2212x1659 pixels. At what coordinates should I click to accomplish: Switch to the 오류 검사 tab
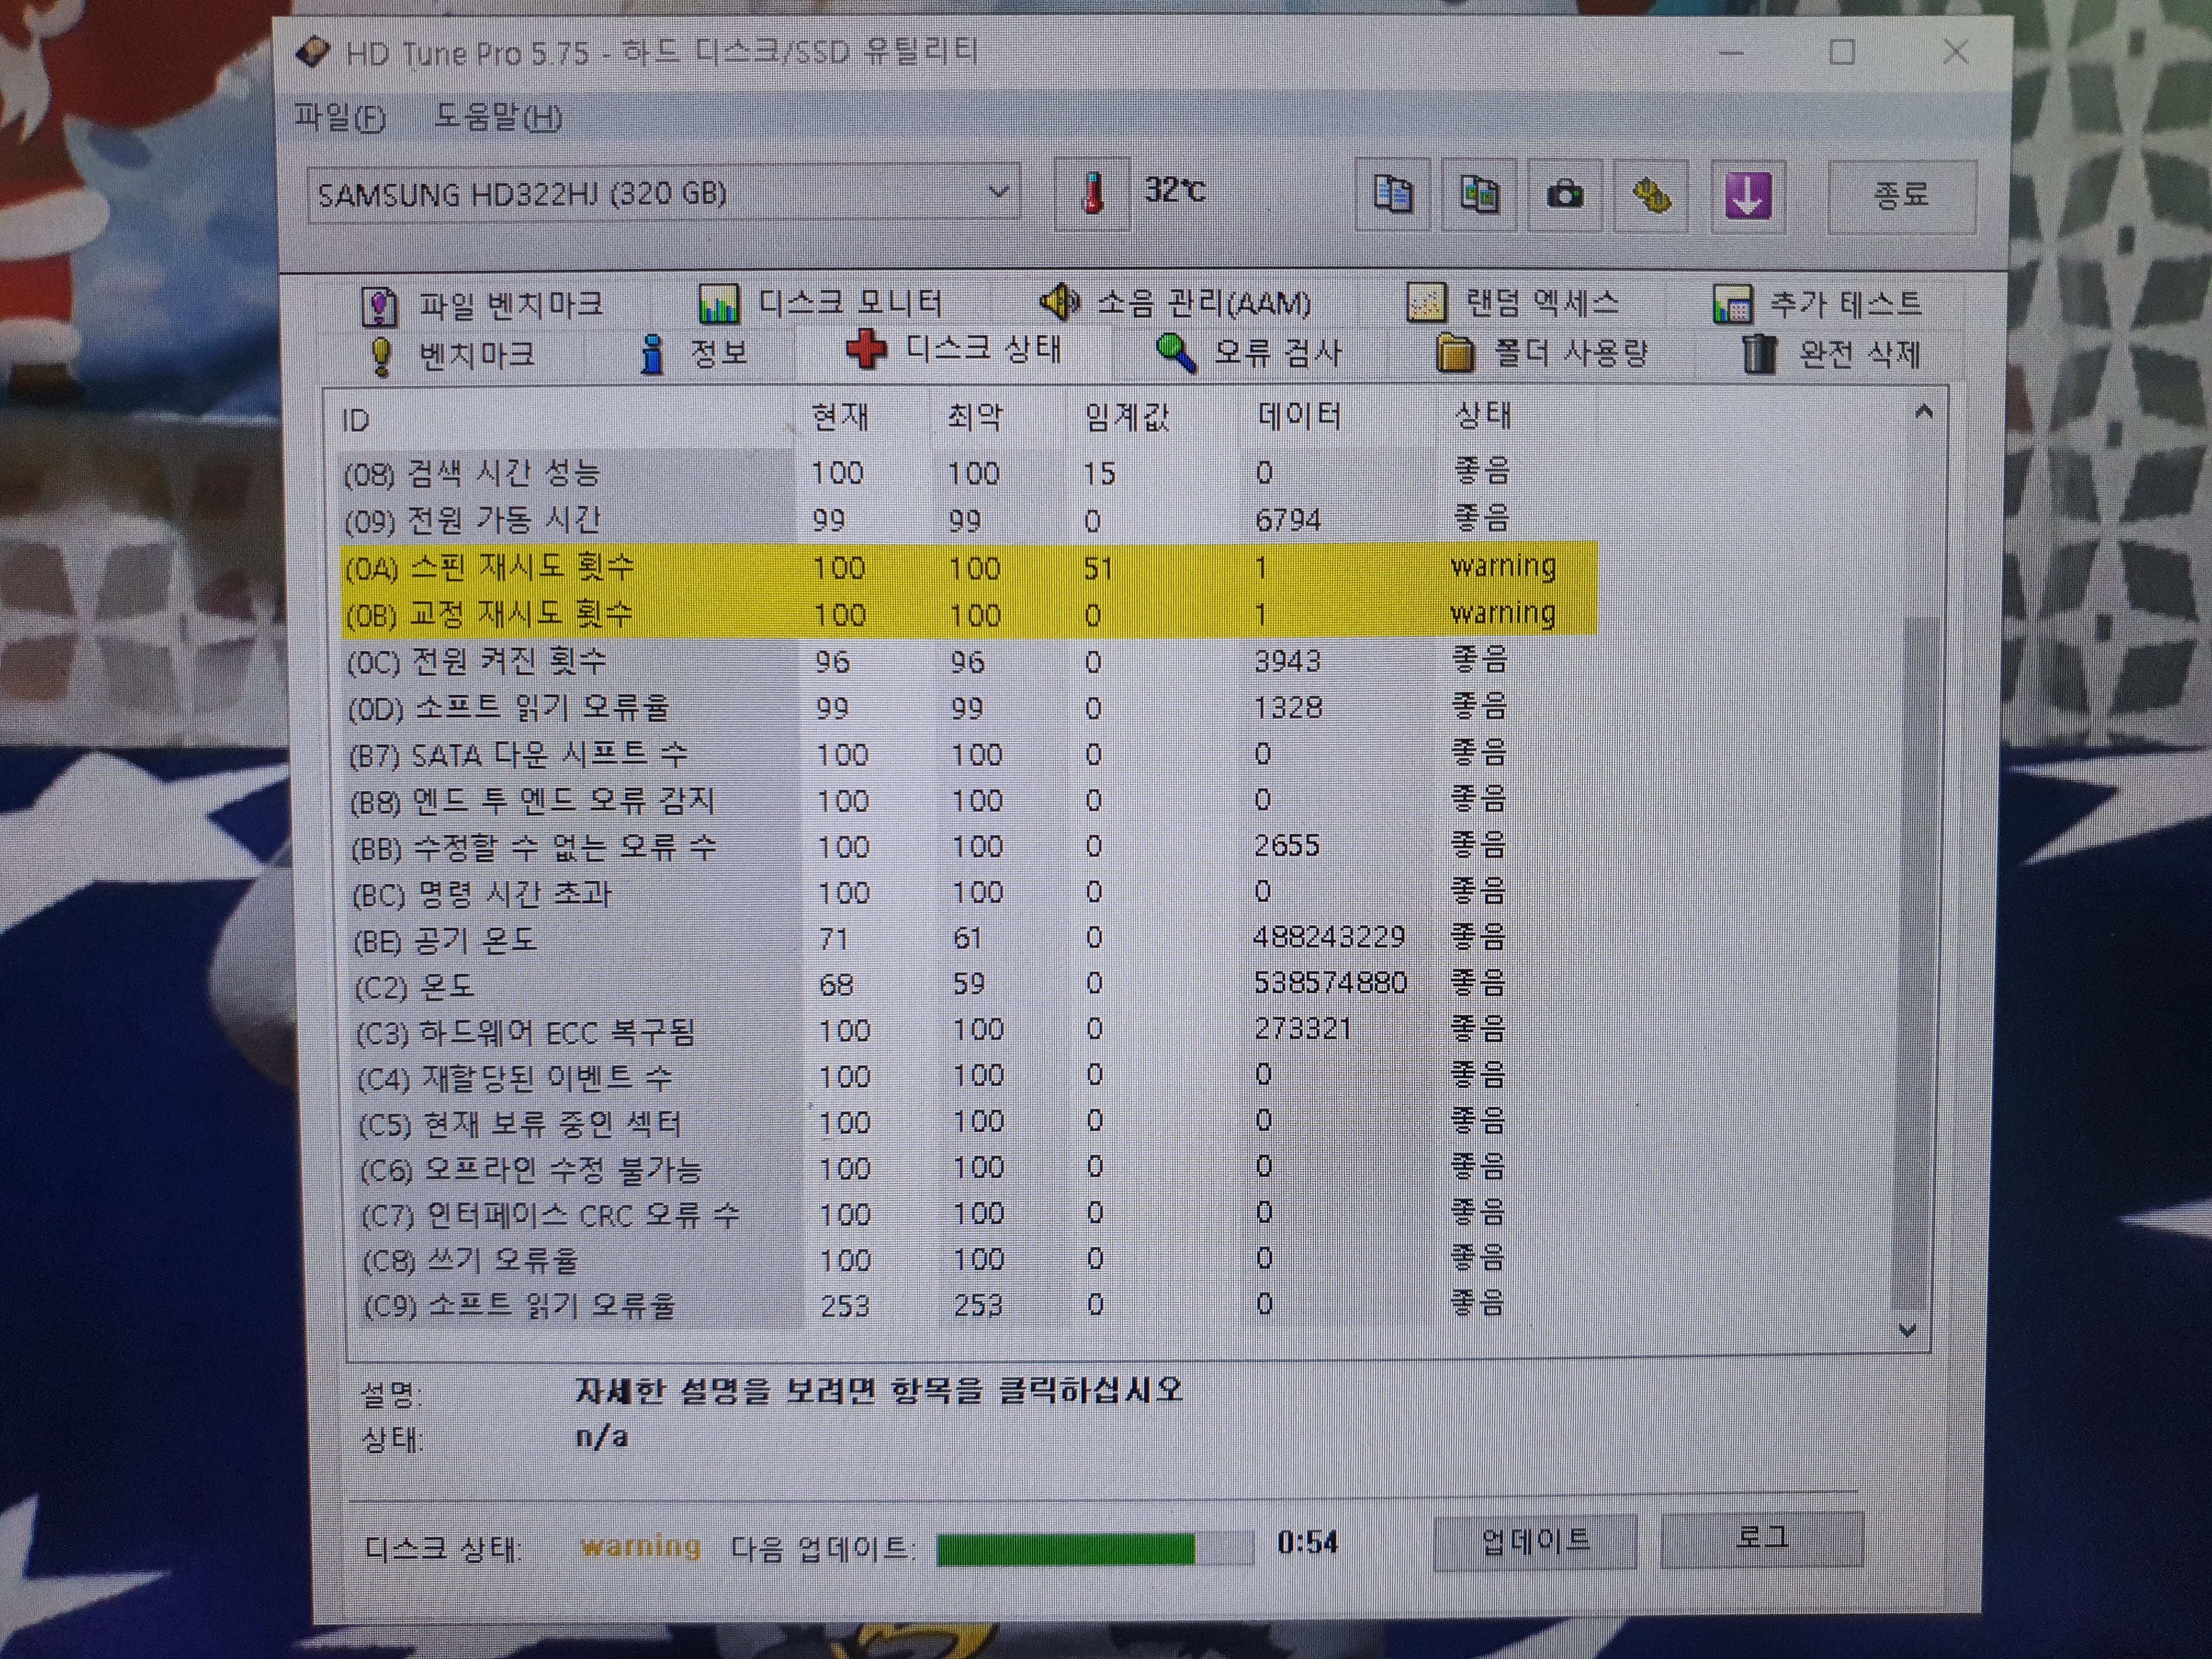coord(1248,353)
